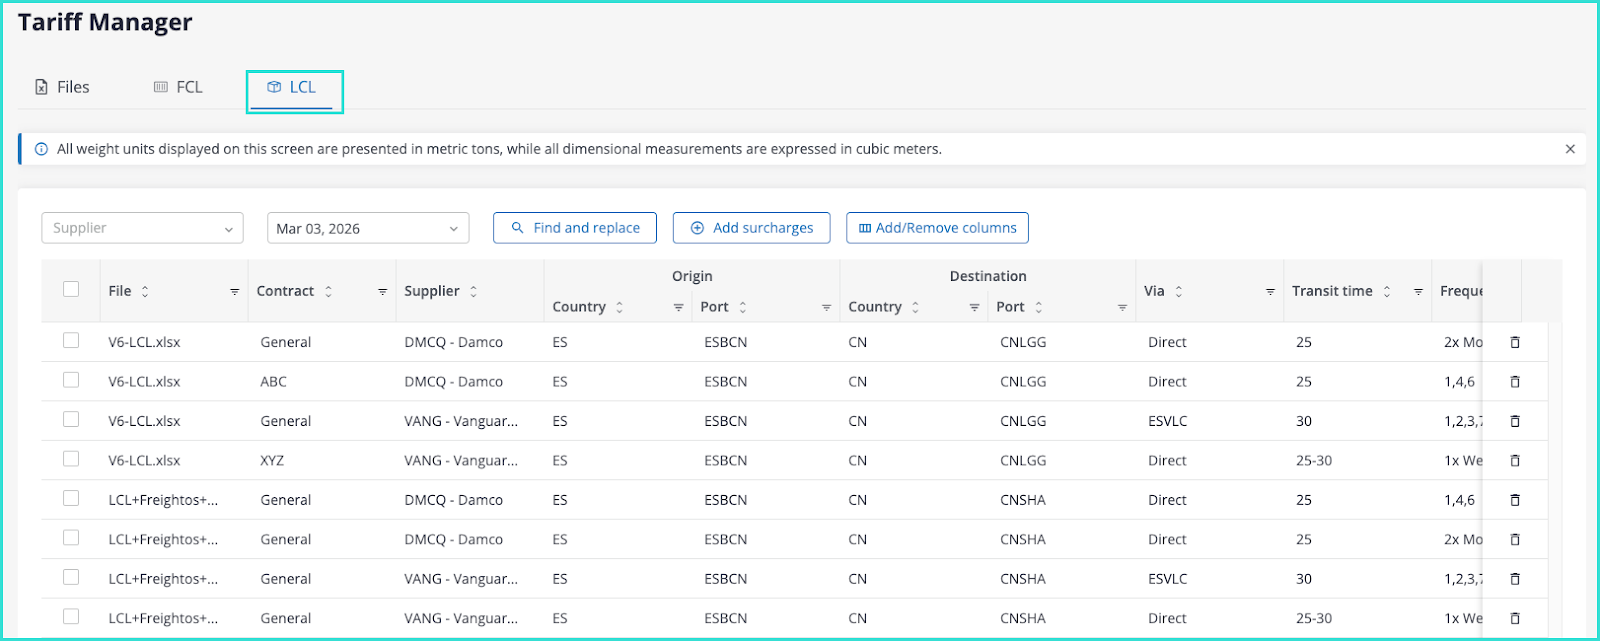This screenshot has height=641, width=1600.
Task: Sort by the Supplier column arrows
Action: (x=473, y=292)
